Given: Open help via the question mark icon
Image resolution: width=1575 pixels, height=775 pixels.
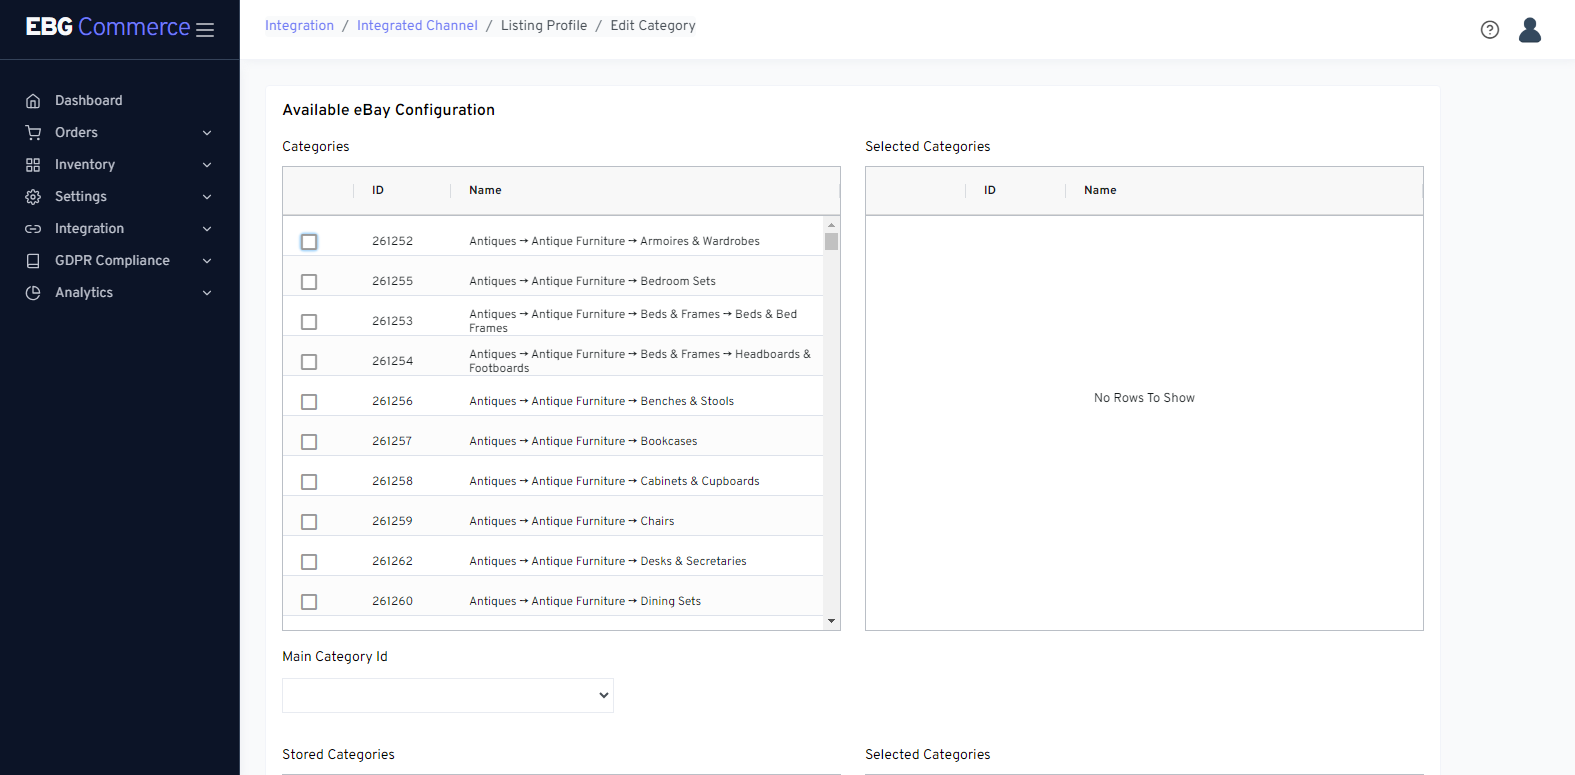Looking at the screenshot, I should (x=1489, y=30).
